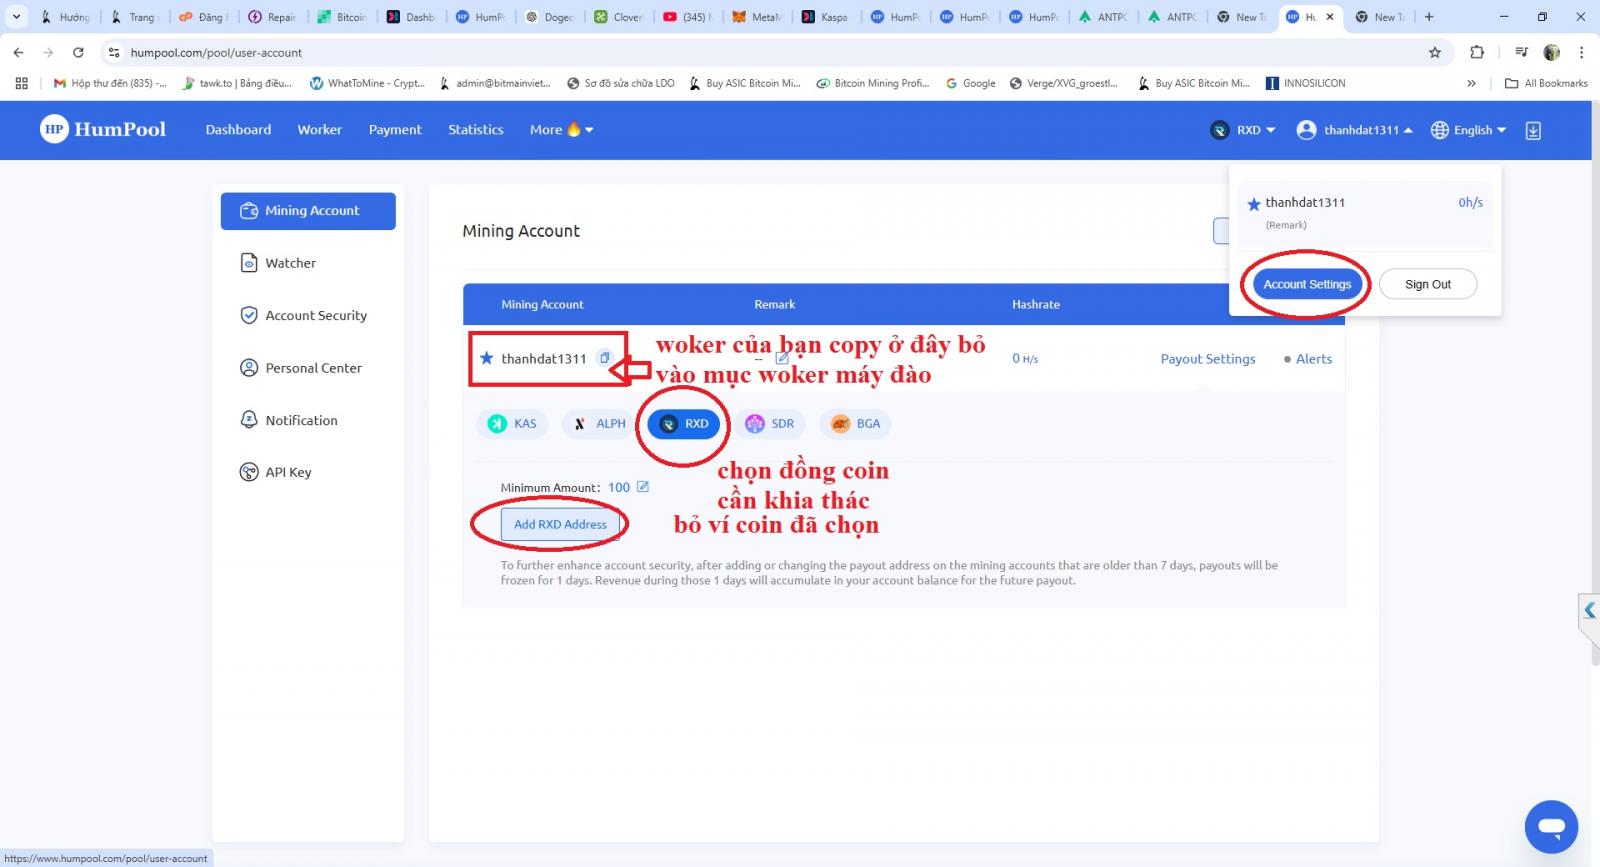Open the Chrome profile avatar
This screenshot has width=1600, height=867.
(1552, 52)
